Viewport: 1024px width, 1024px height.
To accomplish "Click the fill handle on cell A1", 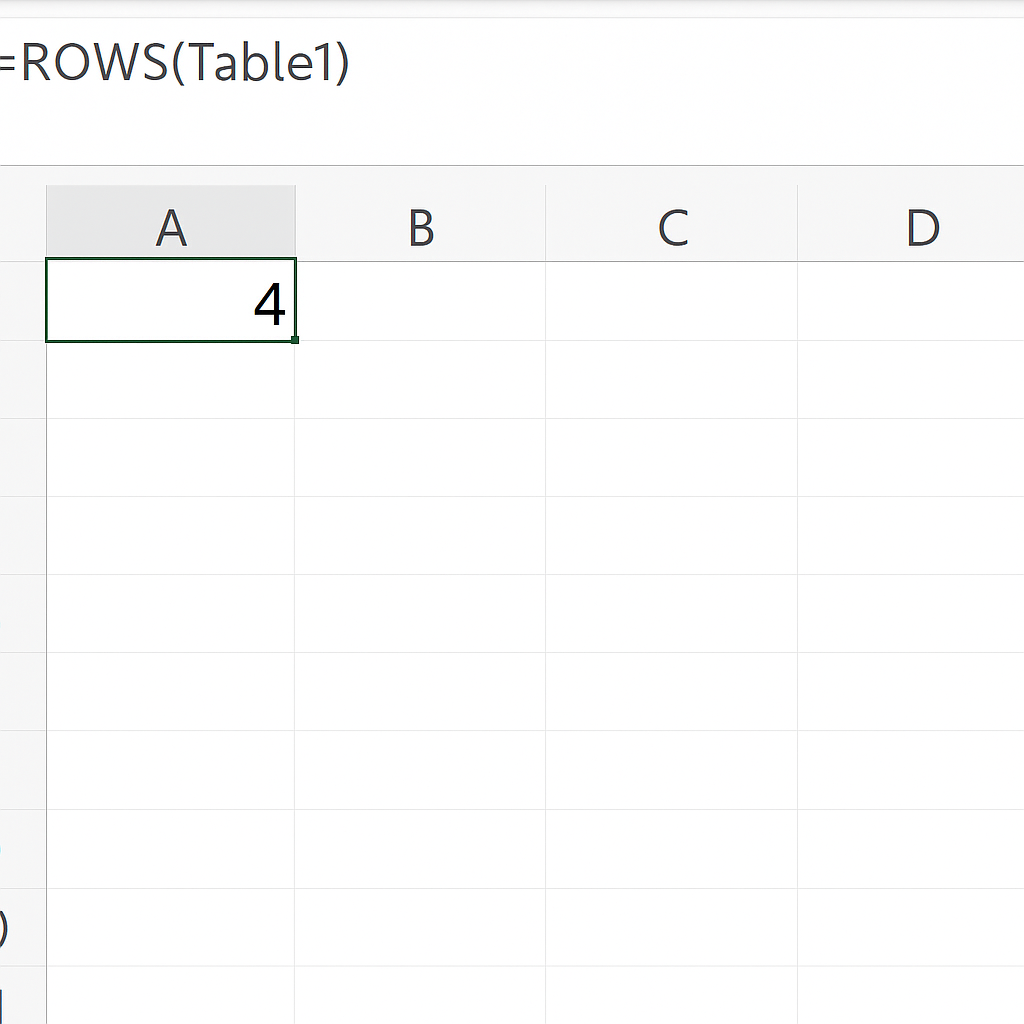I will tap(295, 340).
